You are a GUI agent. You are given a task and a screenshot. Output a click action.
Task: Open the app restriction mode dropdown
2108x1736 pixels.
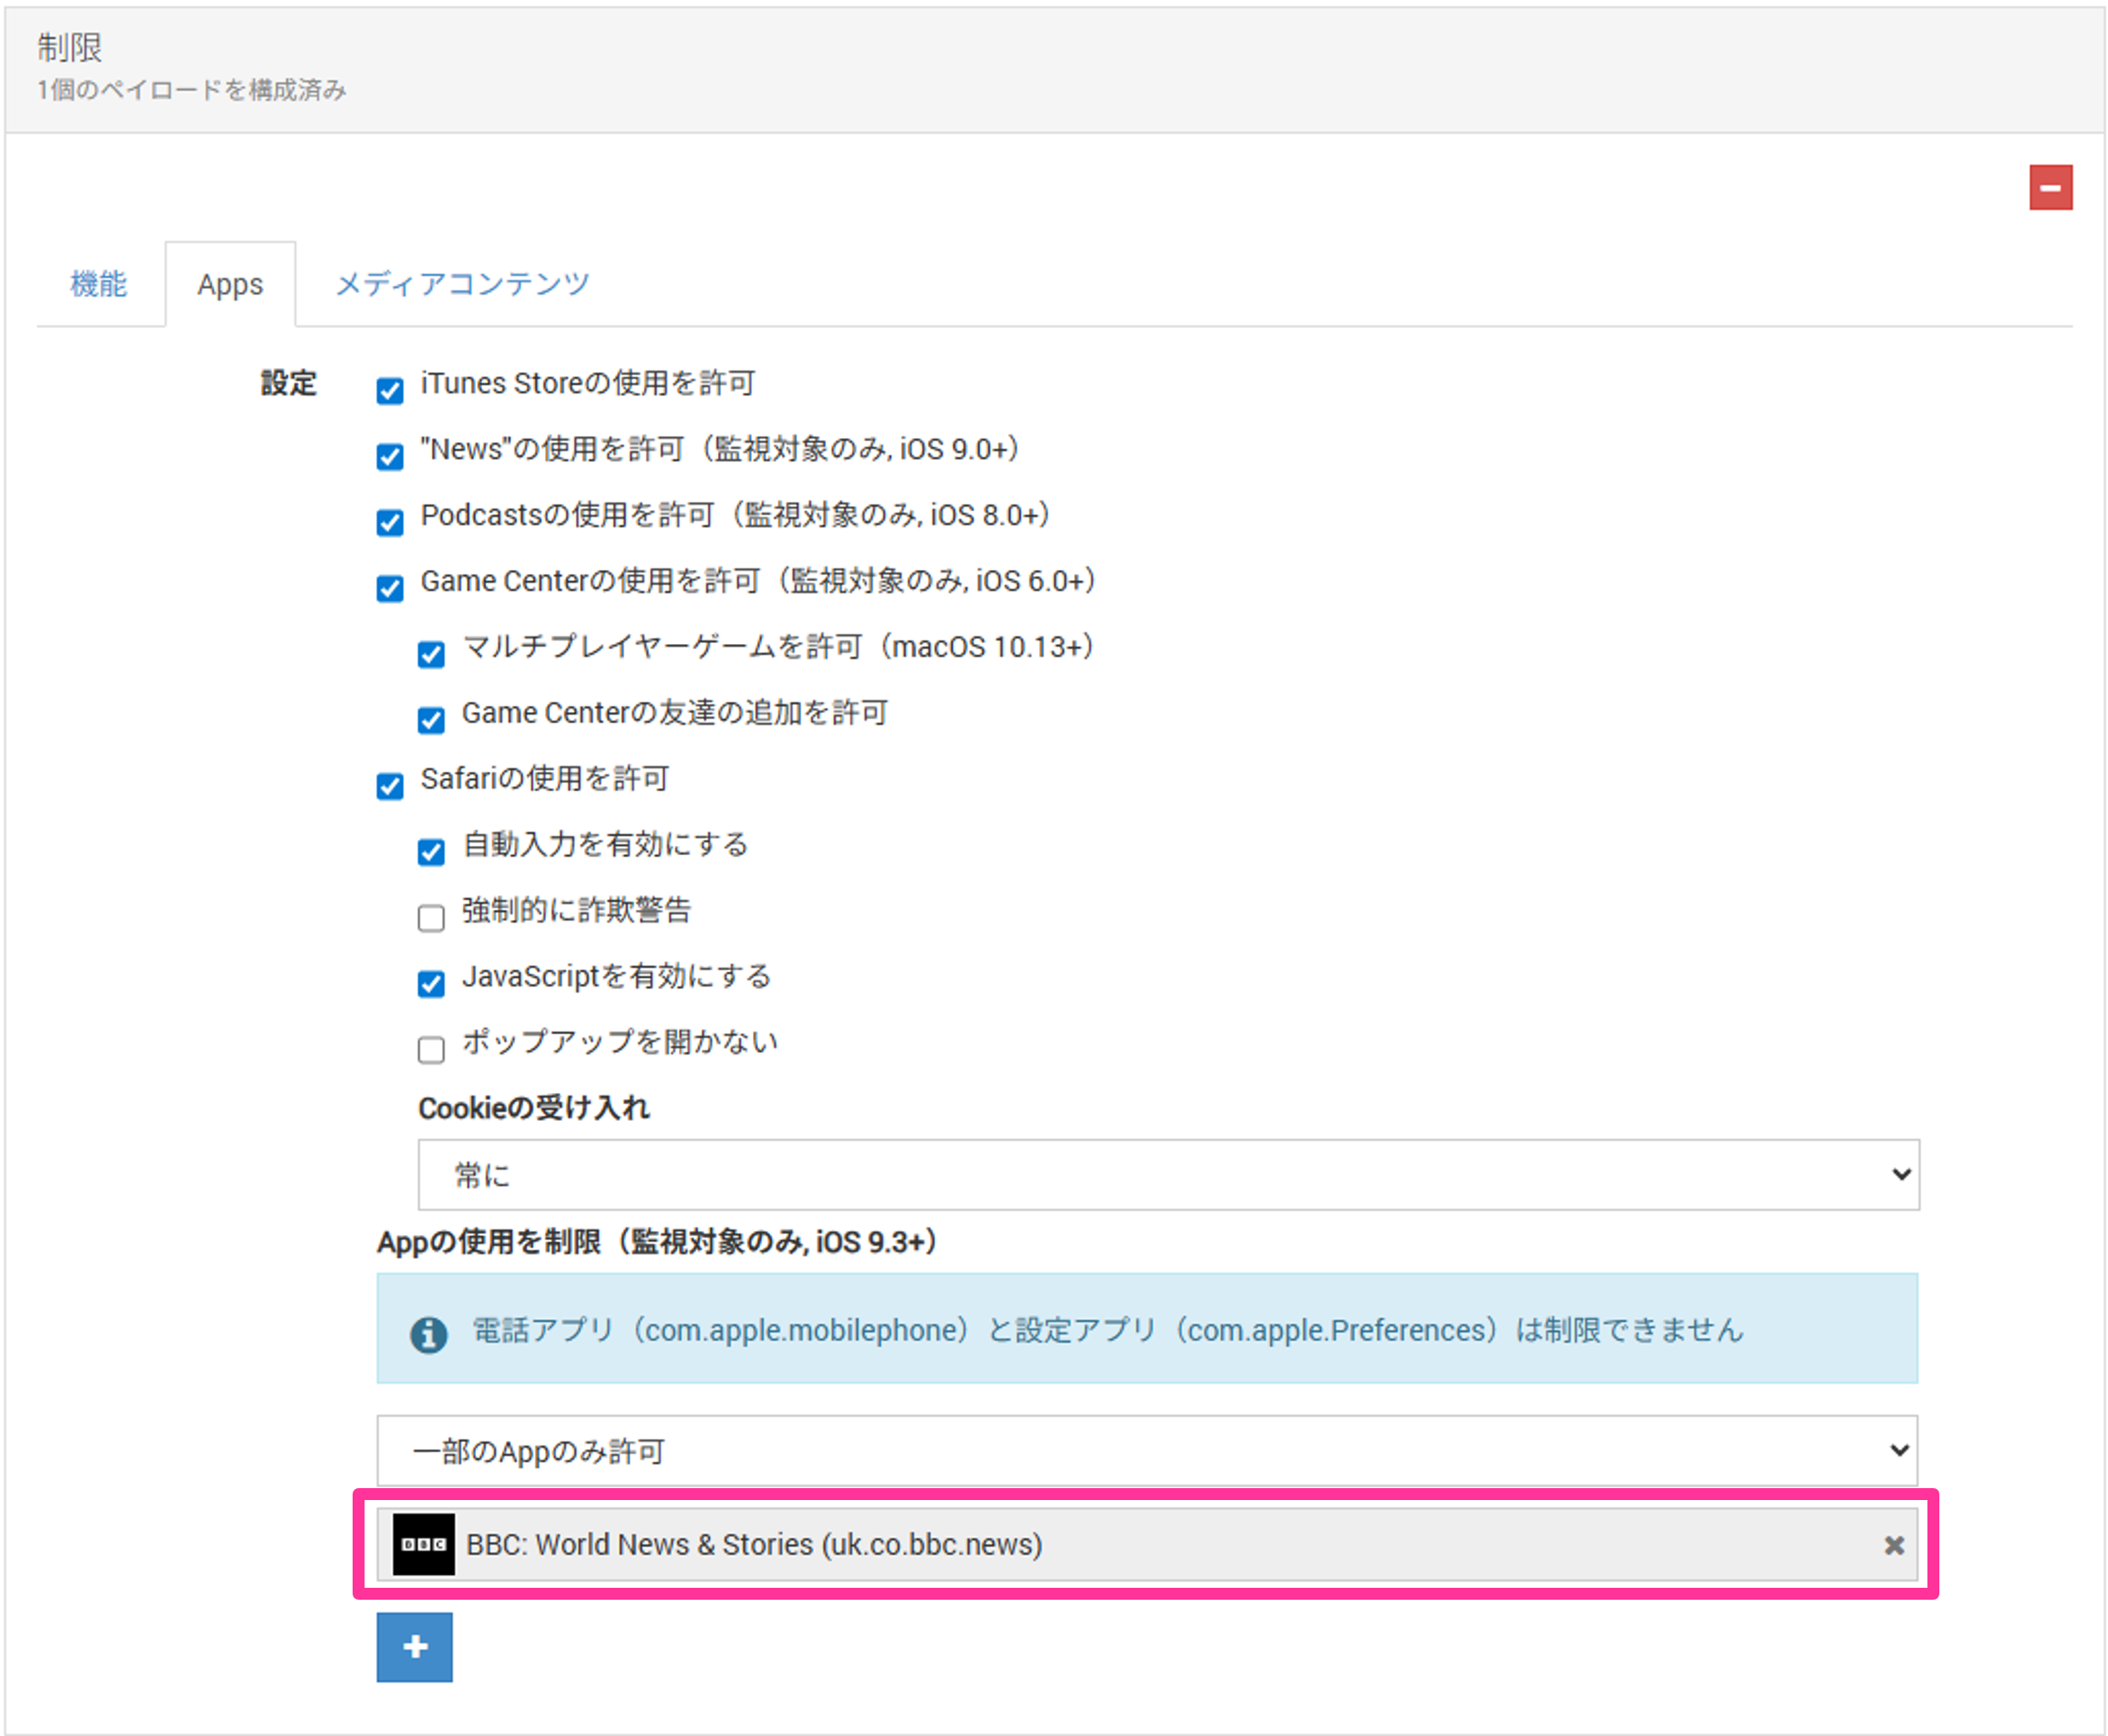(1146, 1450)
